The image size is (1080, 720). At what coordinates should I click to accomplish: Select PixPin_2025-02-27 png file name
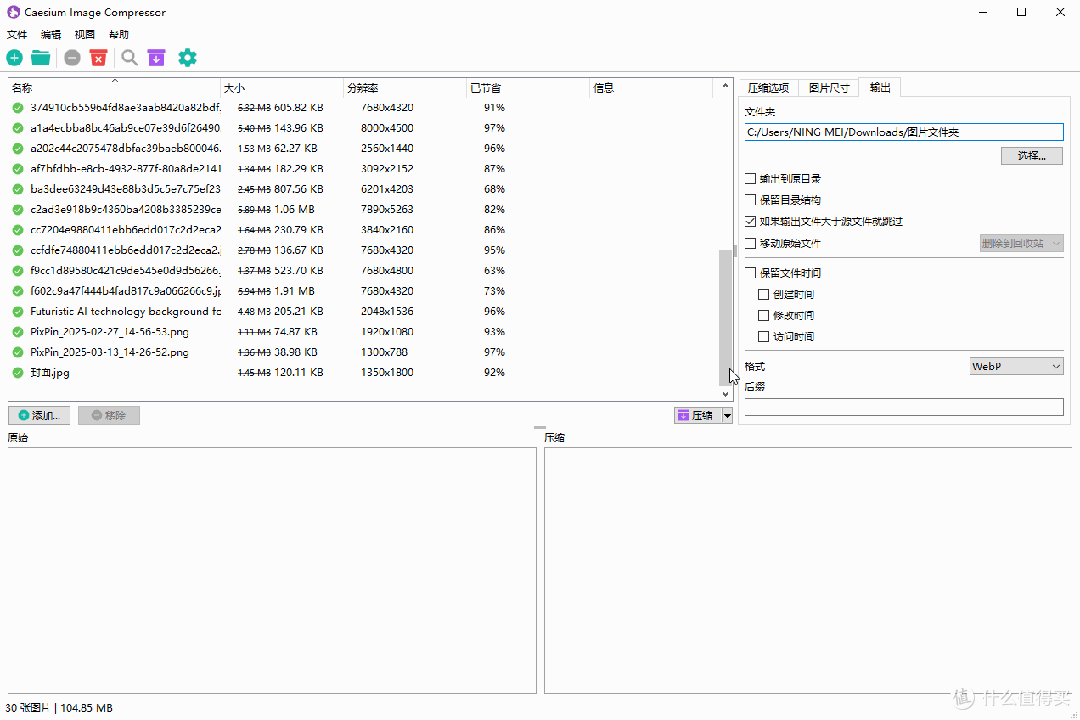point(109,332)
